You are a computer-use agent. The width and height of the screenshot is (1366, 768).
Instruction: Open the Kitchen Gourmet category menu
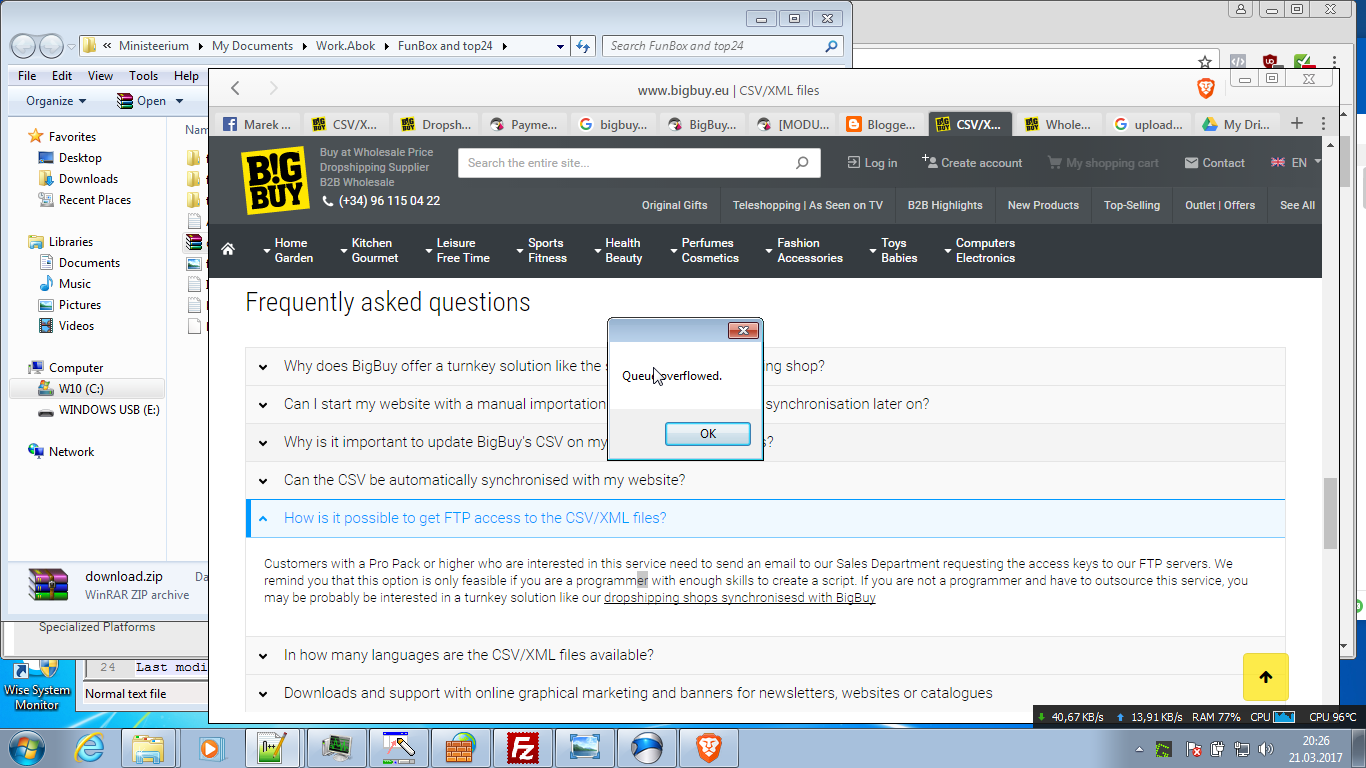(x=370, y=250)
